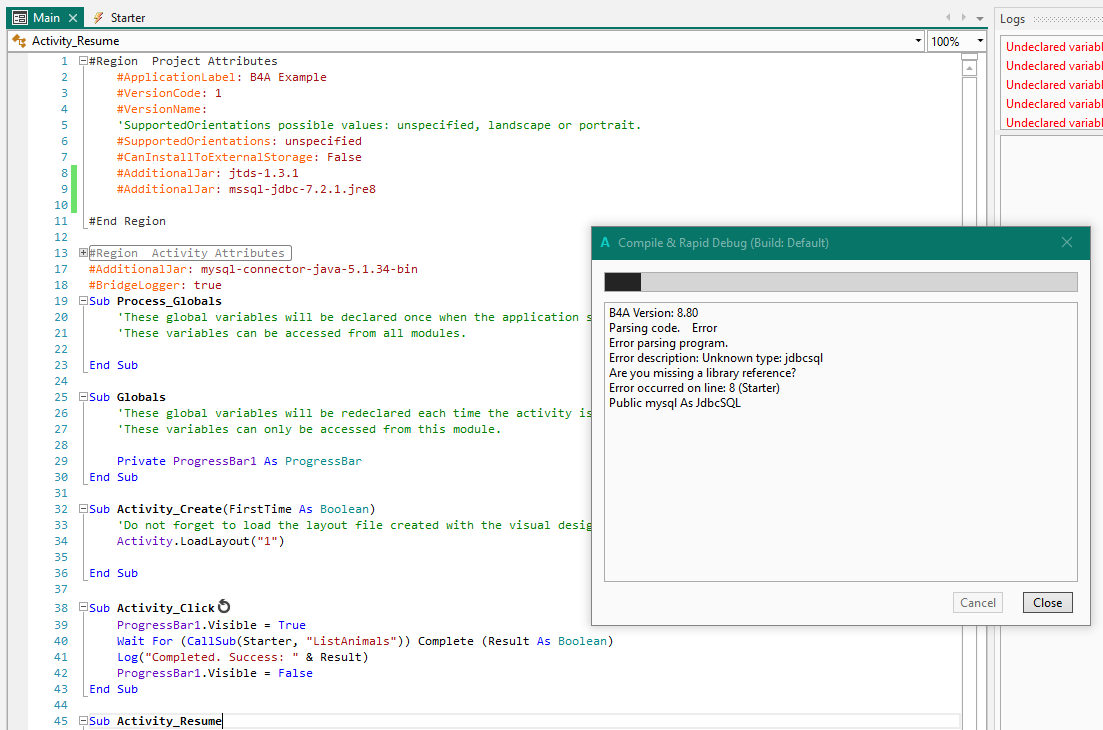Click the left tab-scroll arrow
Screen dimensions: 1103x730
click(x=949, y=18)
